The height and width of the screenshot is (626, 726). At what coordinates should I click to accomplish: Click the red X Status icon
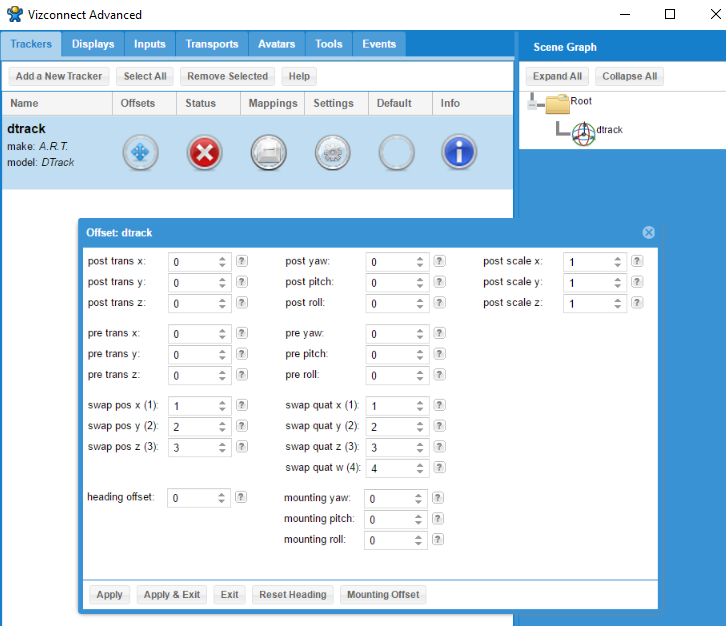coord(205,153)
